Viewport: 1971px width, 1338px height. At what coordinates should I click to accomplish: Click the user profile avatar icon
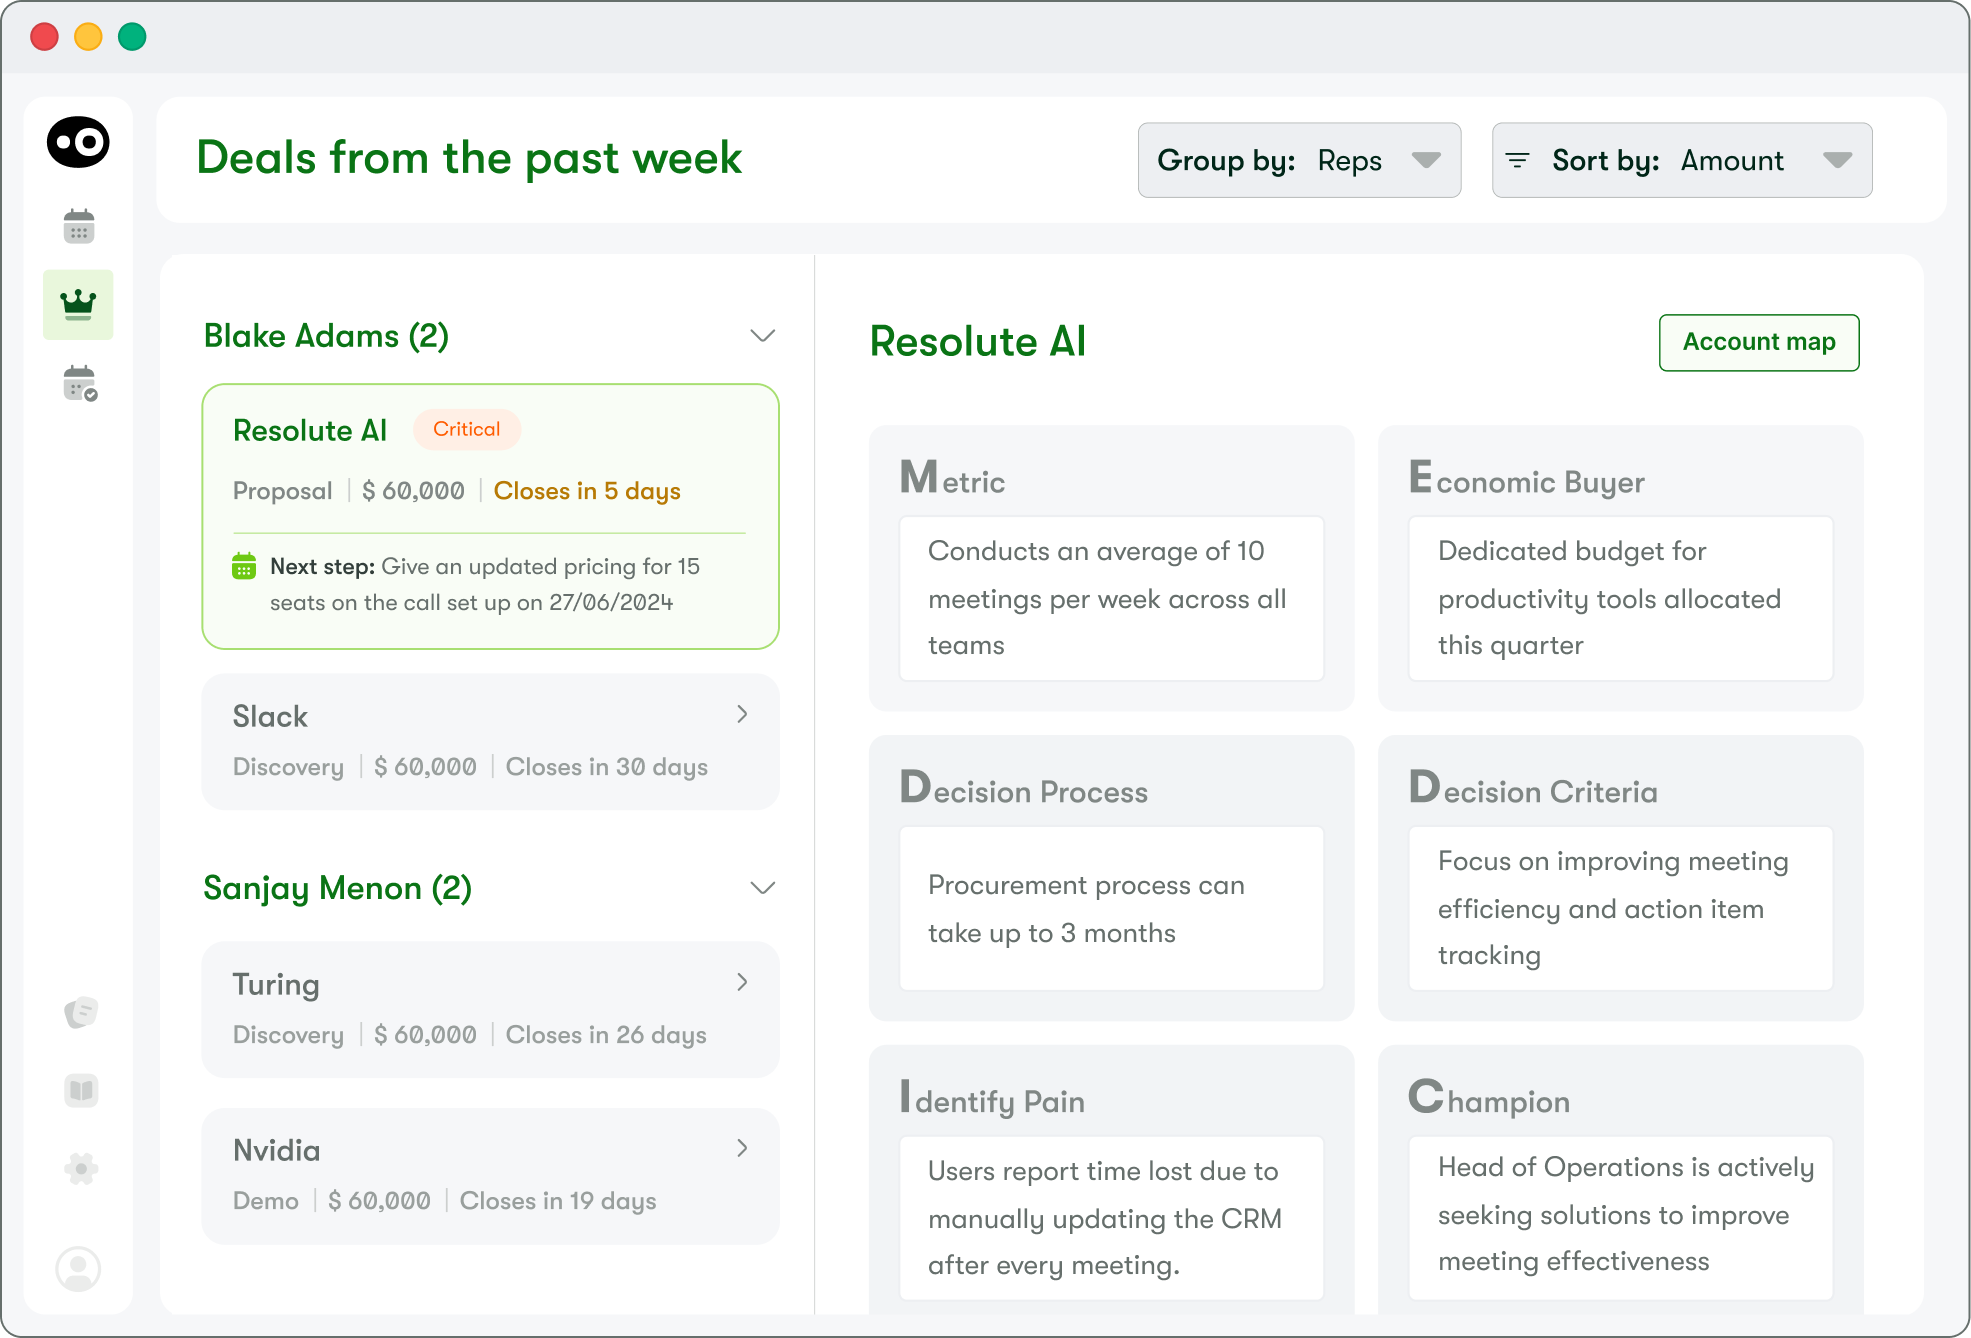pos(78,1269)
